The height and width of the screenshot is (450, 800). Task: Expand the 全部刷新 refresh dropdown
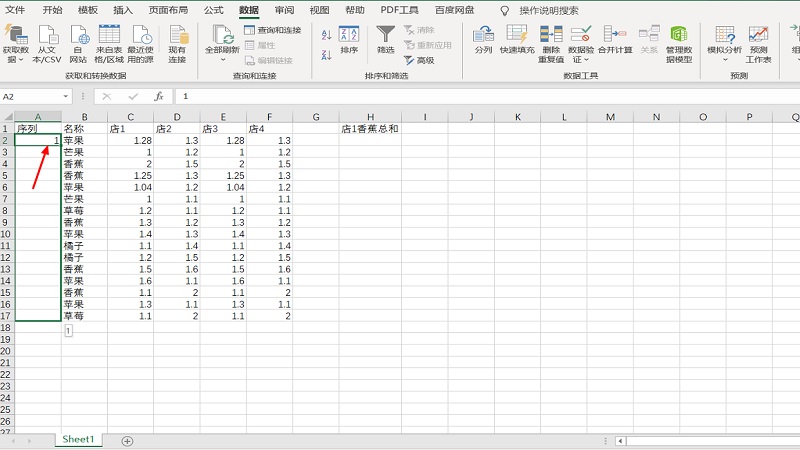[x=224, y=59]
